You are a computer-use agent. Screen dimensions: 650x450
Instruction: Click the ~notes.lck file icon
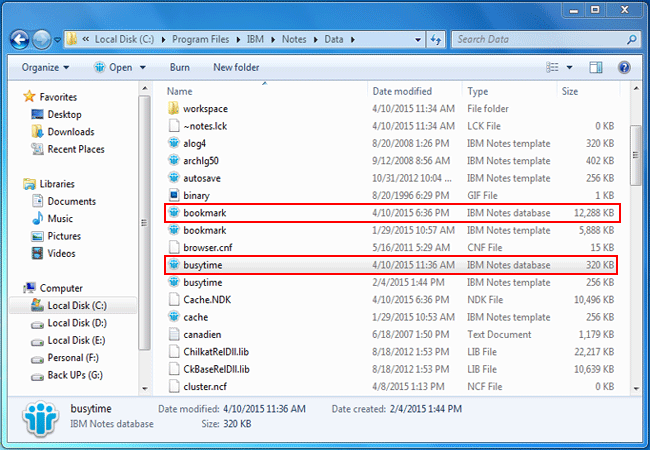click(x=174, y=126)
